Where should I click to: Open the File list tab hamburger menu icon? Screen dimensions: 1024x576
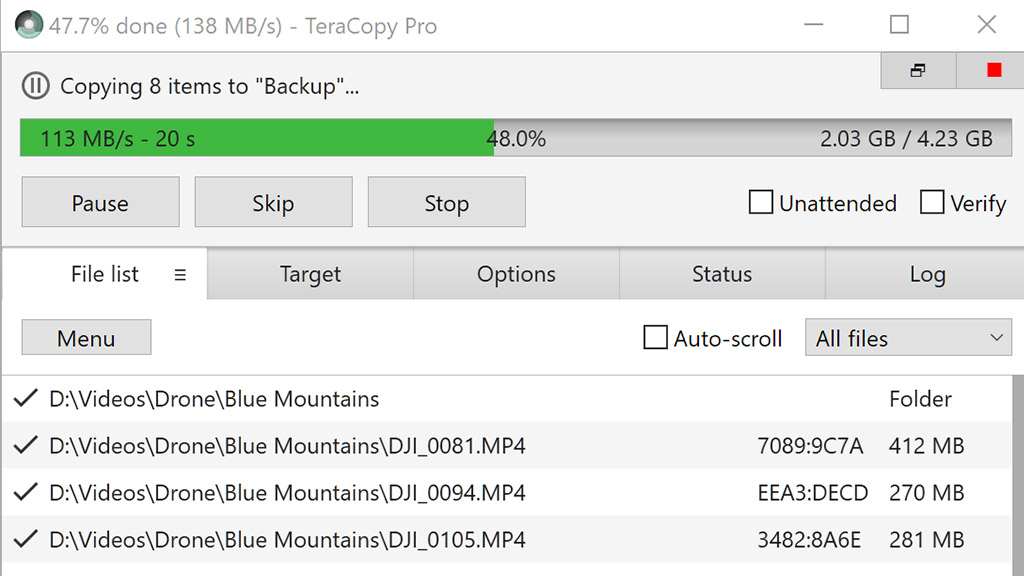coord(180,275)
